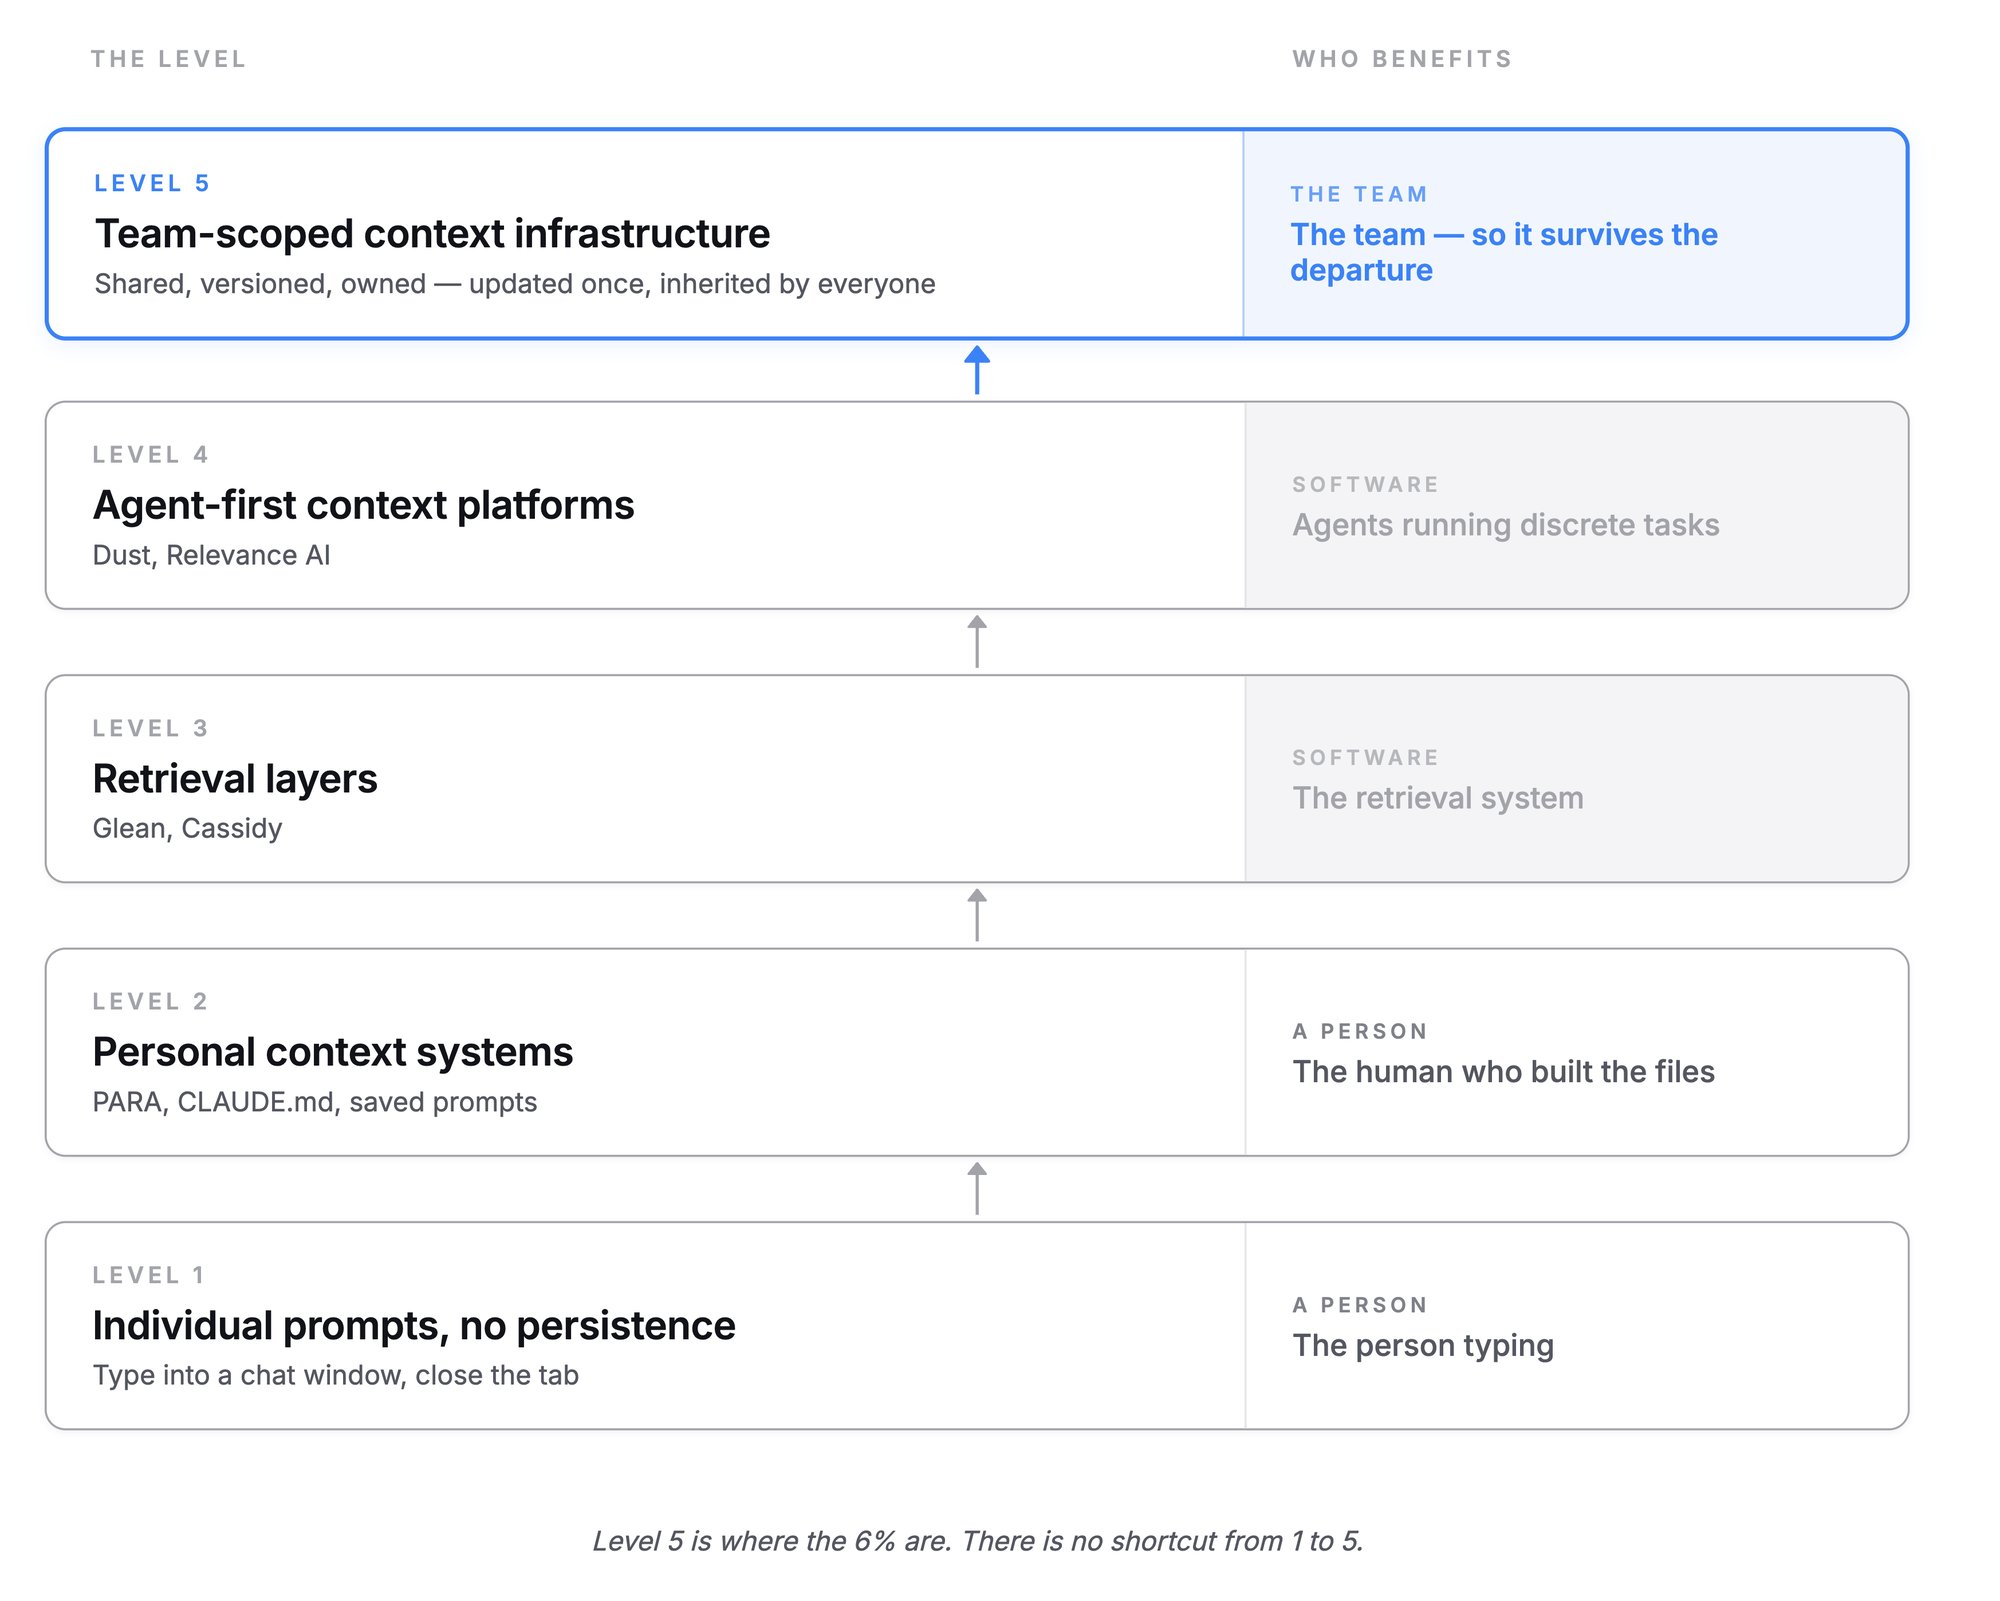Click the WHO BENEFITS column header
The width and height of the screenshot is (2000, 1601).
pos(1402,59)
